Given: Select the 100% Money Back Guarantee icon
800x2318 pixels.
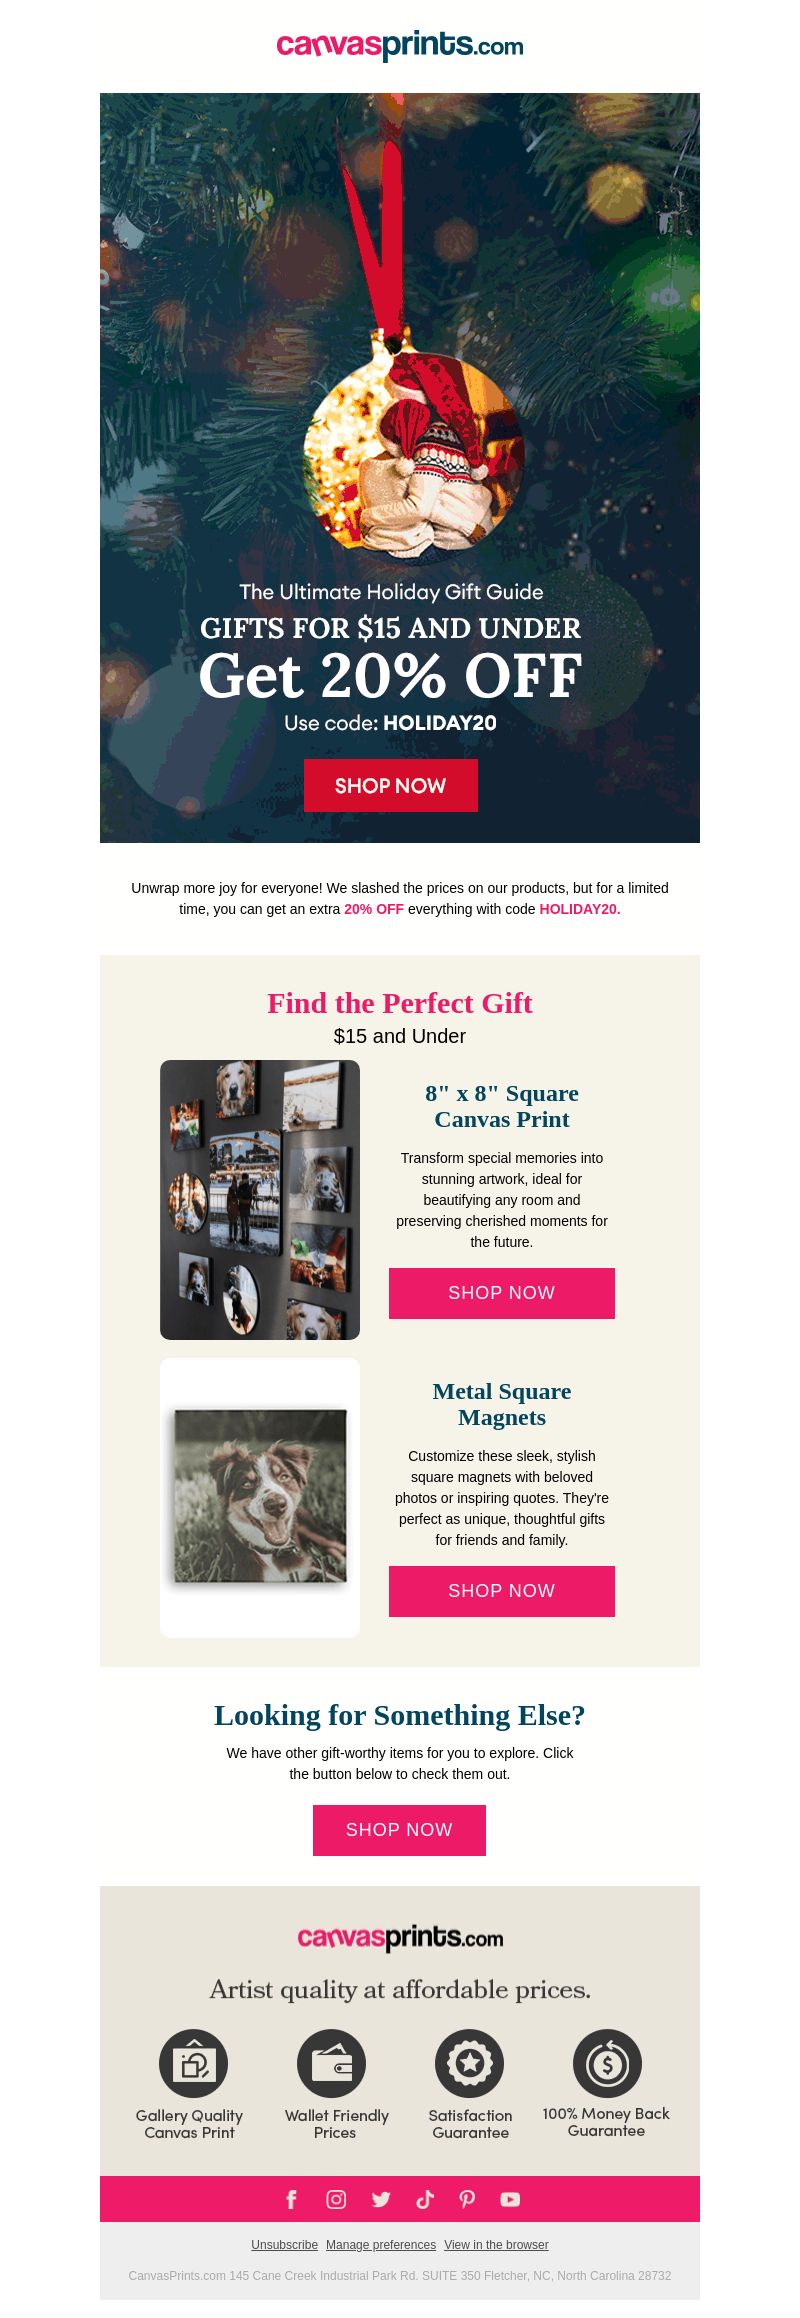Looking at the screenshot, I should [607, 2063].
